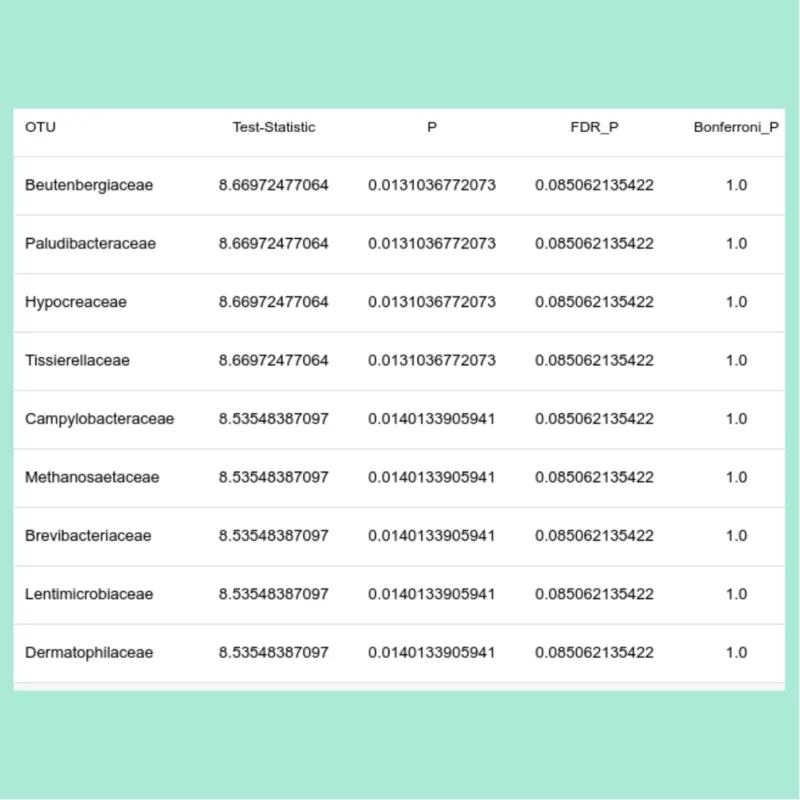800x800 pixels.
Task: Click the Paludibacteraceae OTU cell
Action: 90,243
